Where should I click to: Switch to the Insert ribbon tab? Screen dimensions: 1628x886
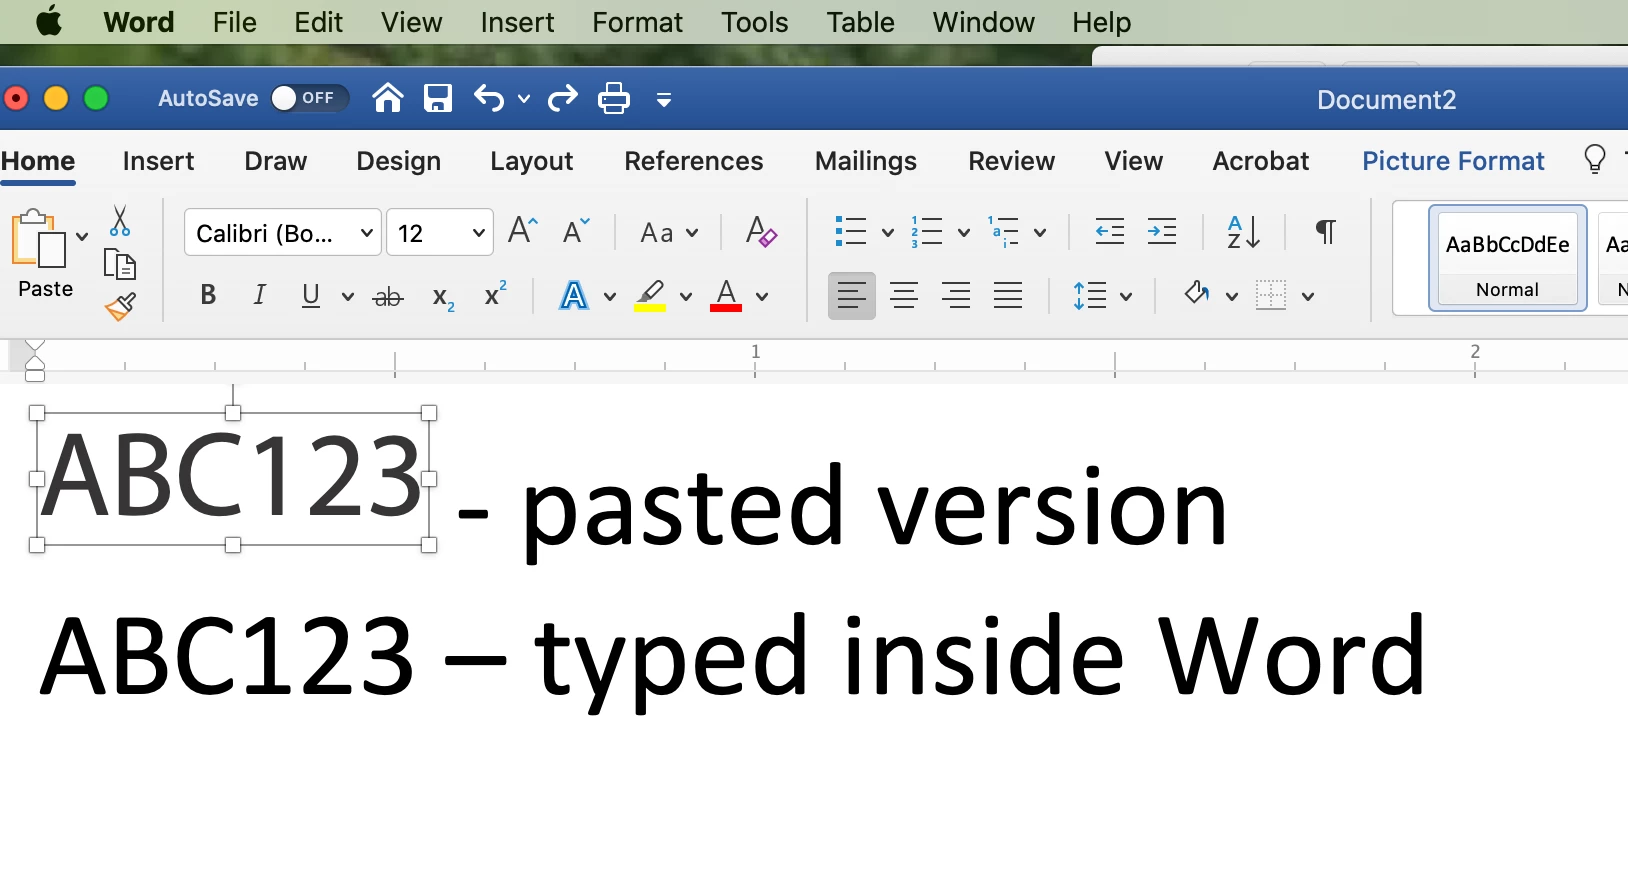tap(158, 161)
